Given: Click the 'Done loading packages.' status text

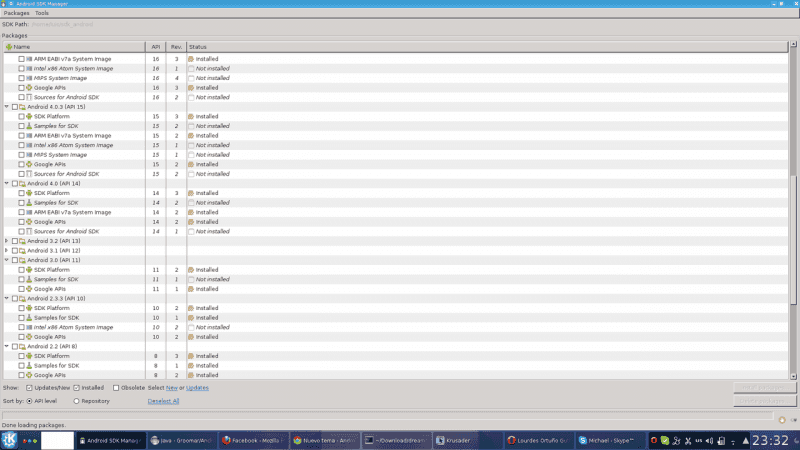Looking at the screenshot, I should [34, 425].
